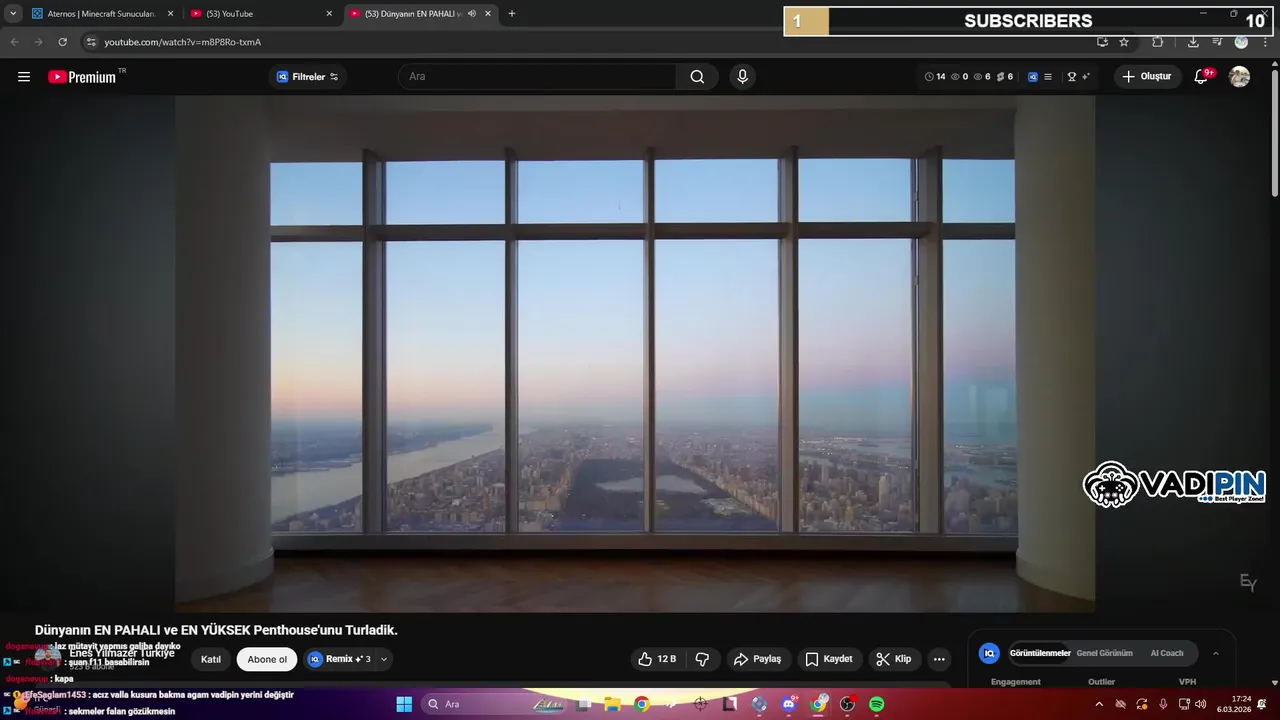Bookmark this page with the star
This screenshot has width=1280, height=720.
click(1124, 42)
